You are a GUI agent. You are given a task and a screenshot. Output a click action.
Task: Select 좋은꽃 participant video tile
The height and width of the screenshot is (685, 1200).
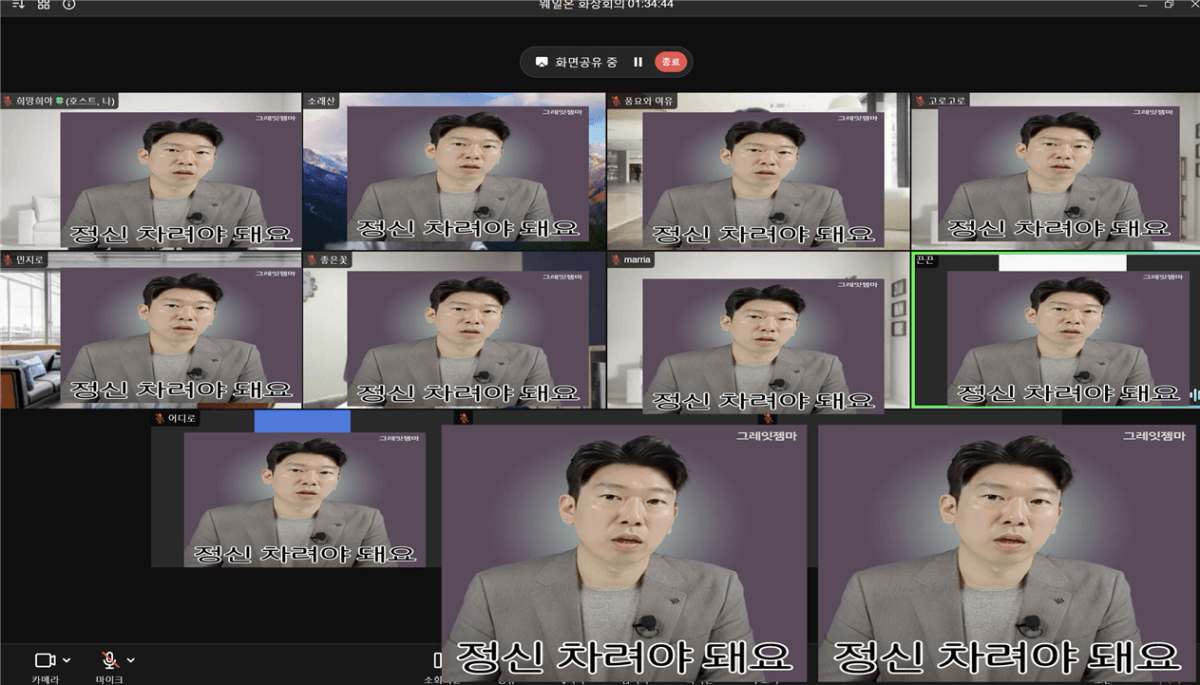tap(454, 330)
